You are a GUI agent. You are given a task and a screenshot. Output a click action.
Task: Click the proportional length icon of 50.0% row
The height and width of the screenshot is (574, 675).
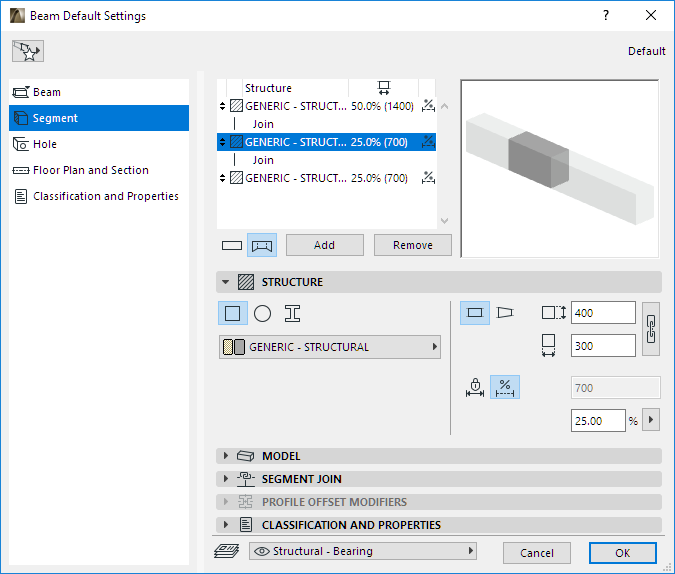click(428, 105)
